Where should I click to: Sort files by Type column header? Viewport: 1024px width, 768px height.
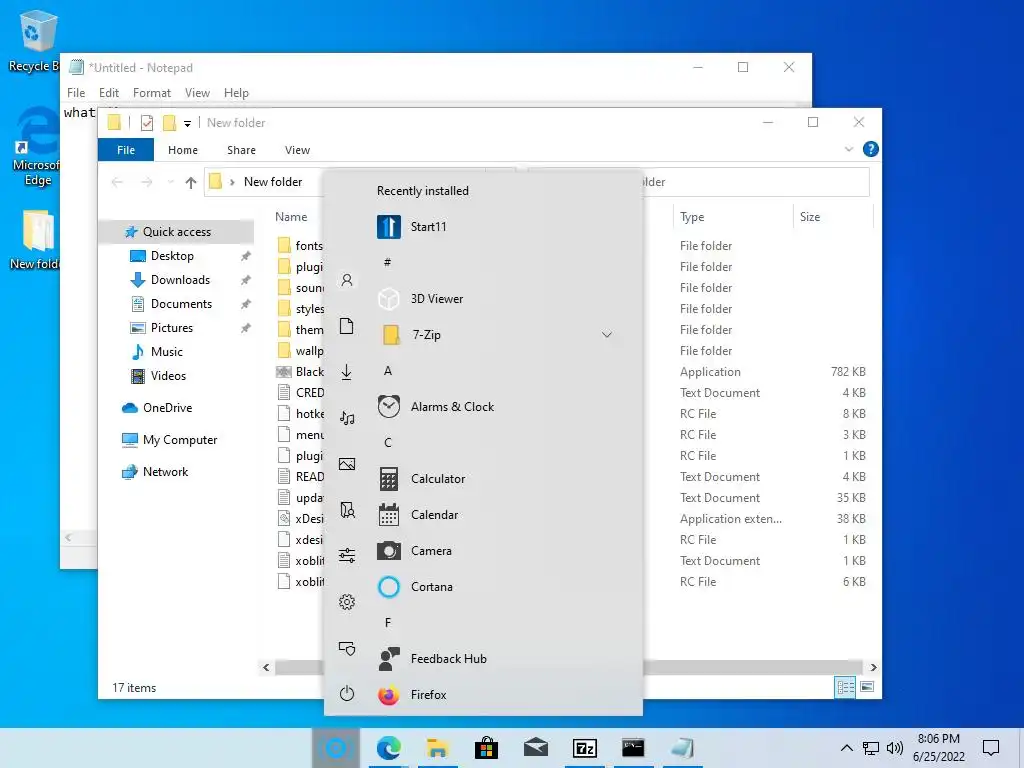point(732,217)
